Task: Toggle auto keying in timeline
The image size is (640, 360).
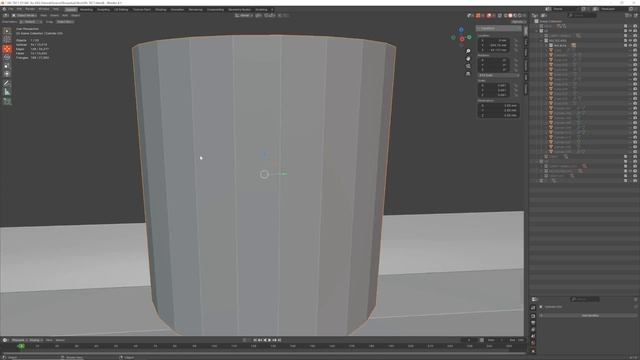Action: 245,340
